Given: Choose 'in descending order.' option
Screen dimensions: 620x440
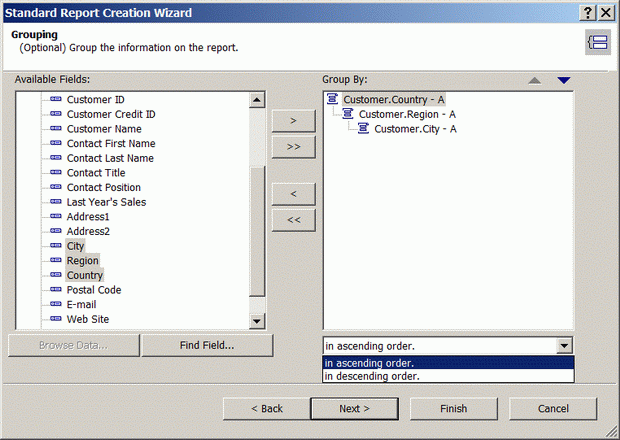Looking at the screenshot, I should pyautogui.click(x=447, y=377).
